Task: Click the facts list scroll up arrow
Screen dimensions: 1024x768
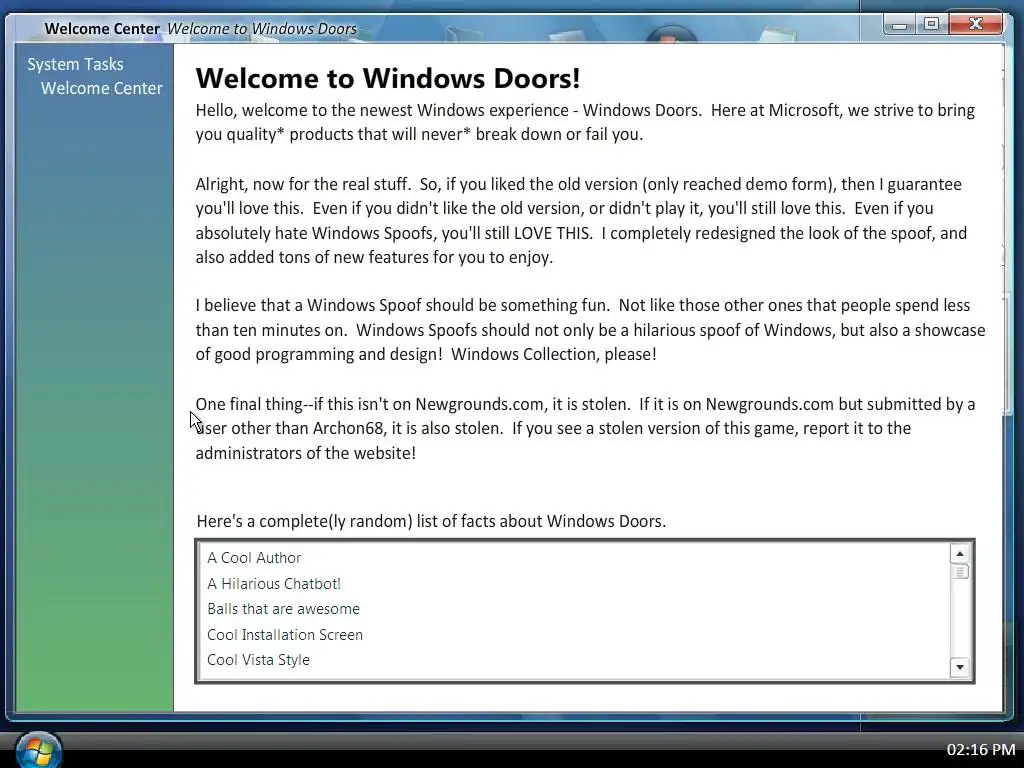Action: [x=959, y=554]
